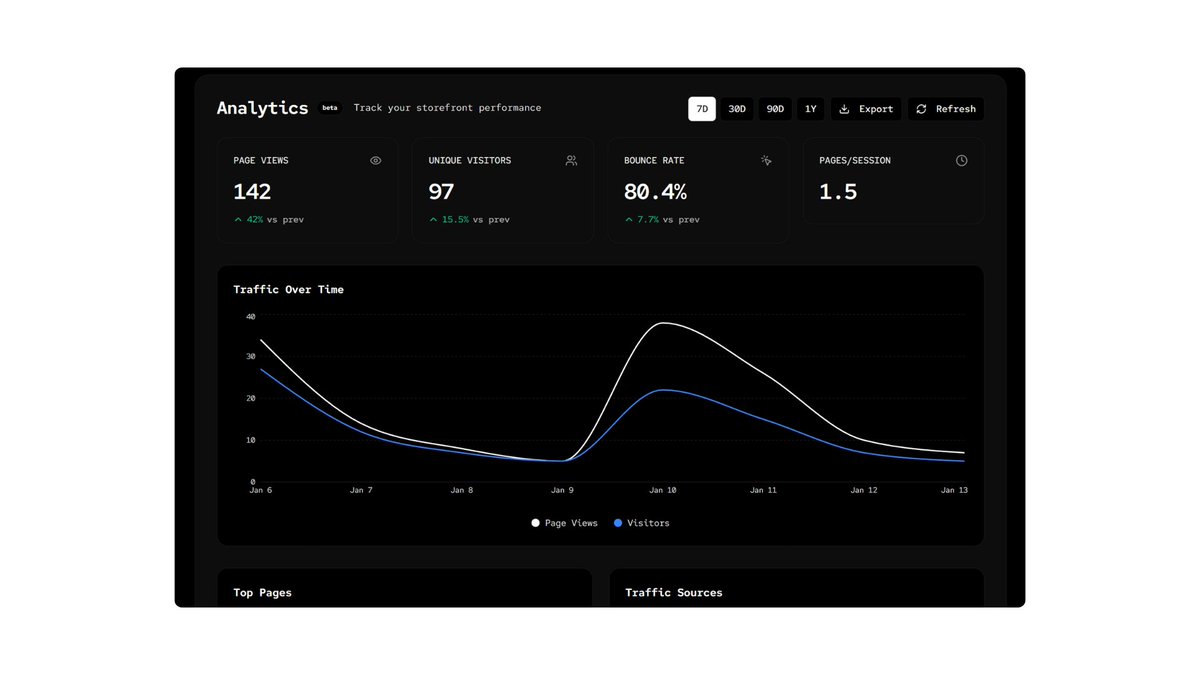Image resolution: width=1200 pixels, height=675 pixels.
Task: Click the green up arrow beside 15.5%
Action: [433, 219]
